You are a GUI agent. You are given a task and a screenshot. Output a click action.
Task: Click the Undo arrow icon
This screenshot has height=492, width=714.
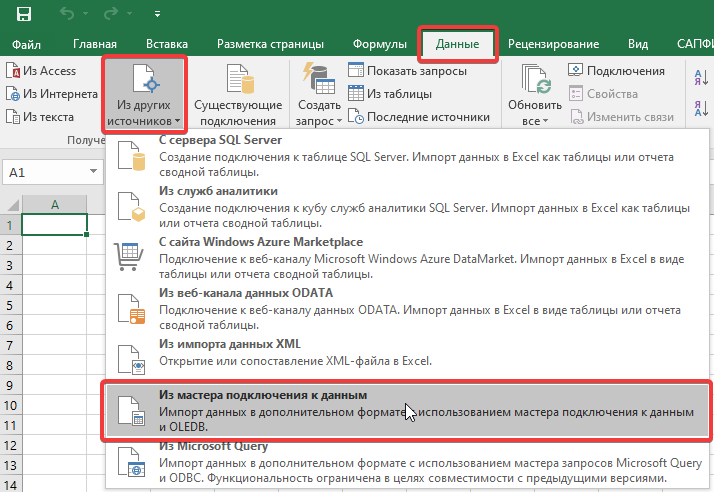(x=67, y=14)
